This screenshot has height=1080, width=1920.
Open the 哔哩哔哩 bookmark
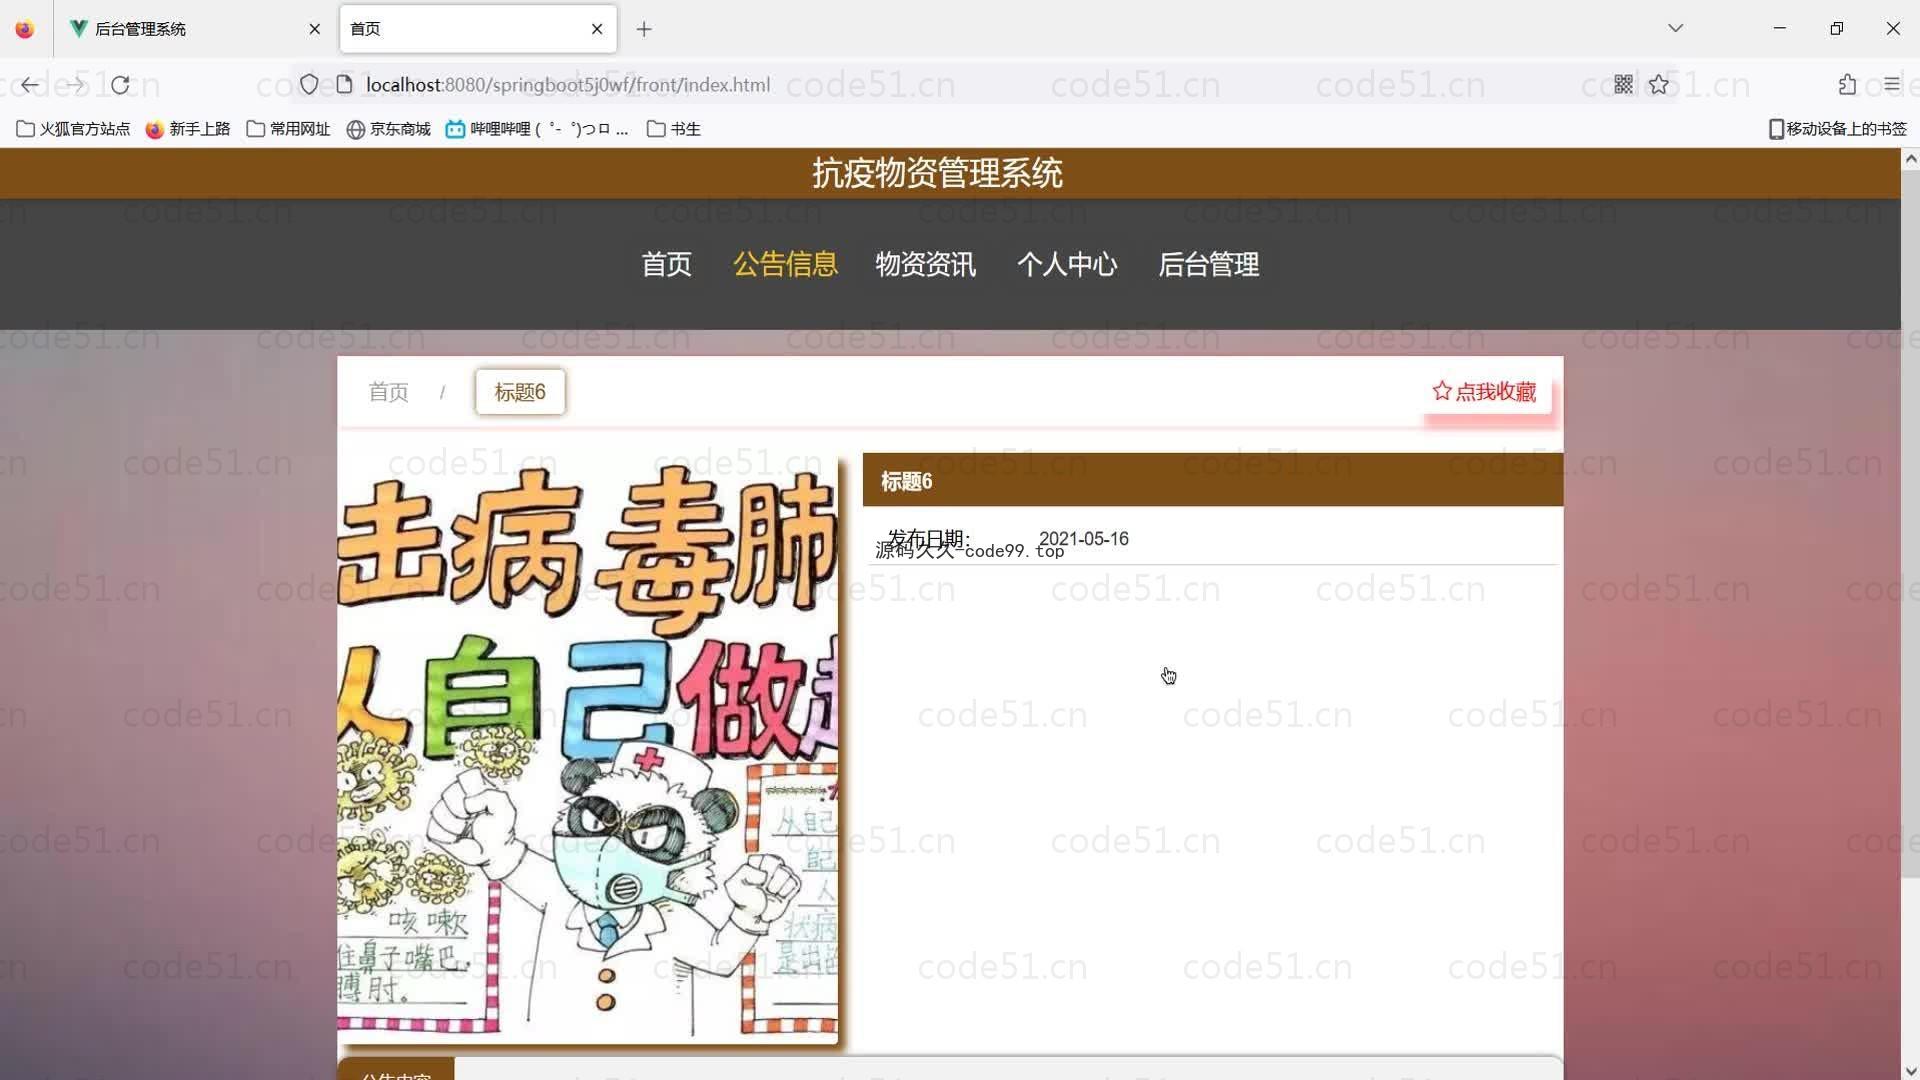pyautogui.click(x=537, y=129)
